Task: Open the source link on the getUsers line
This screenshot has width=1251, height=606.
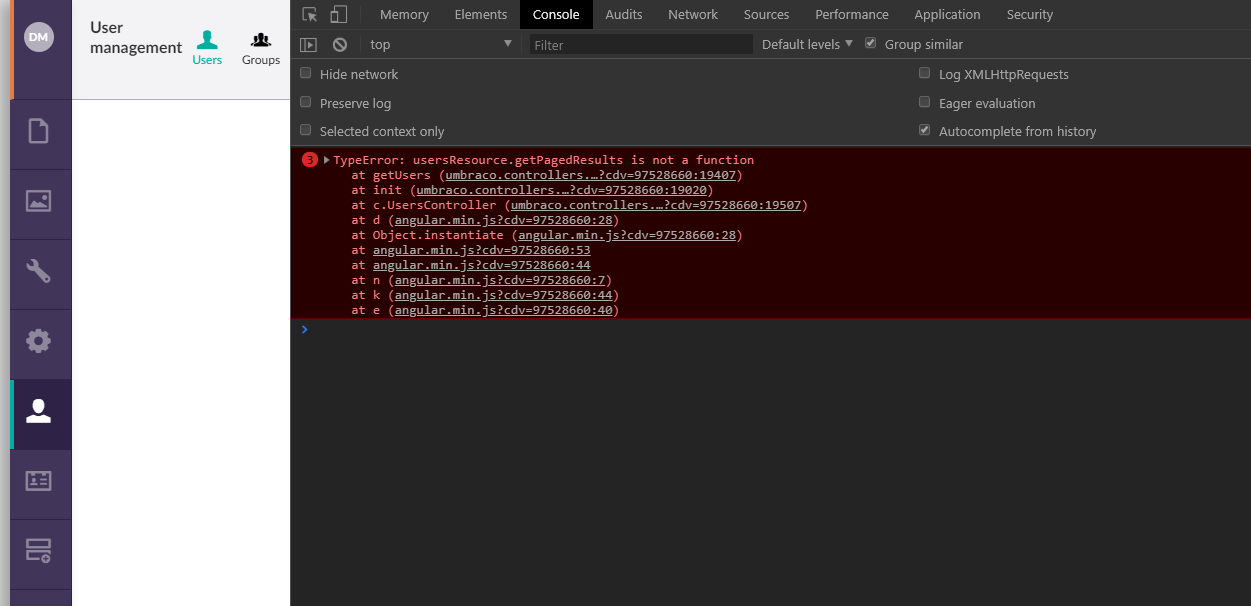Action: coord(590,175)
